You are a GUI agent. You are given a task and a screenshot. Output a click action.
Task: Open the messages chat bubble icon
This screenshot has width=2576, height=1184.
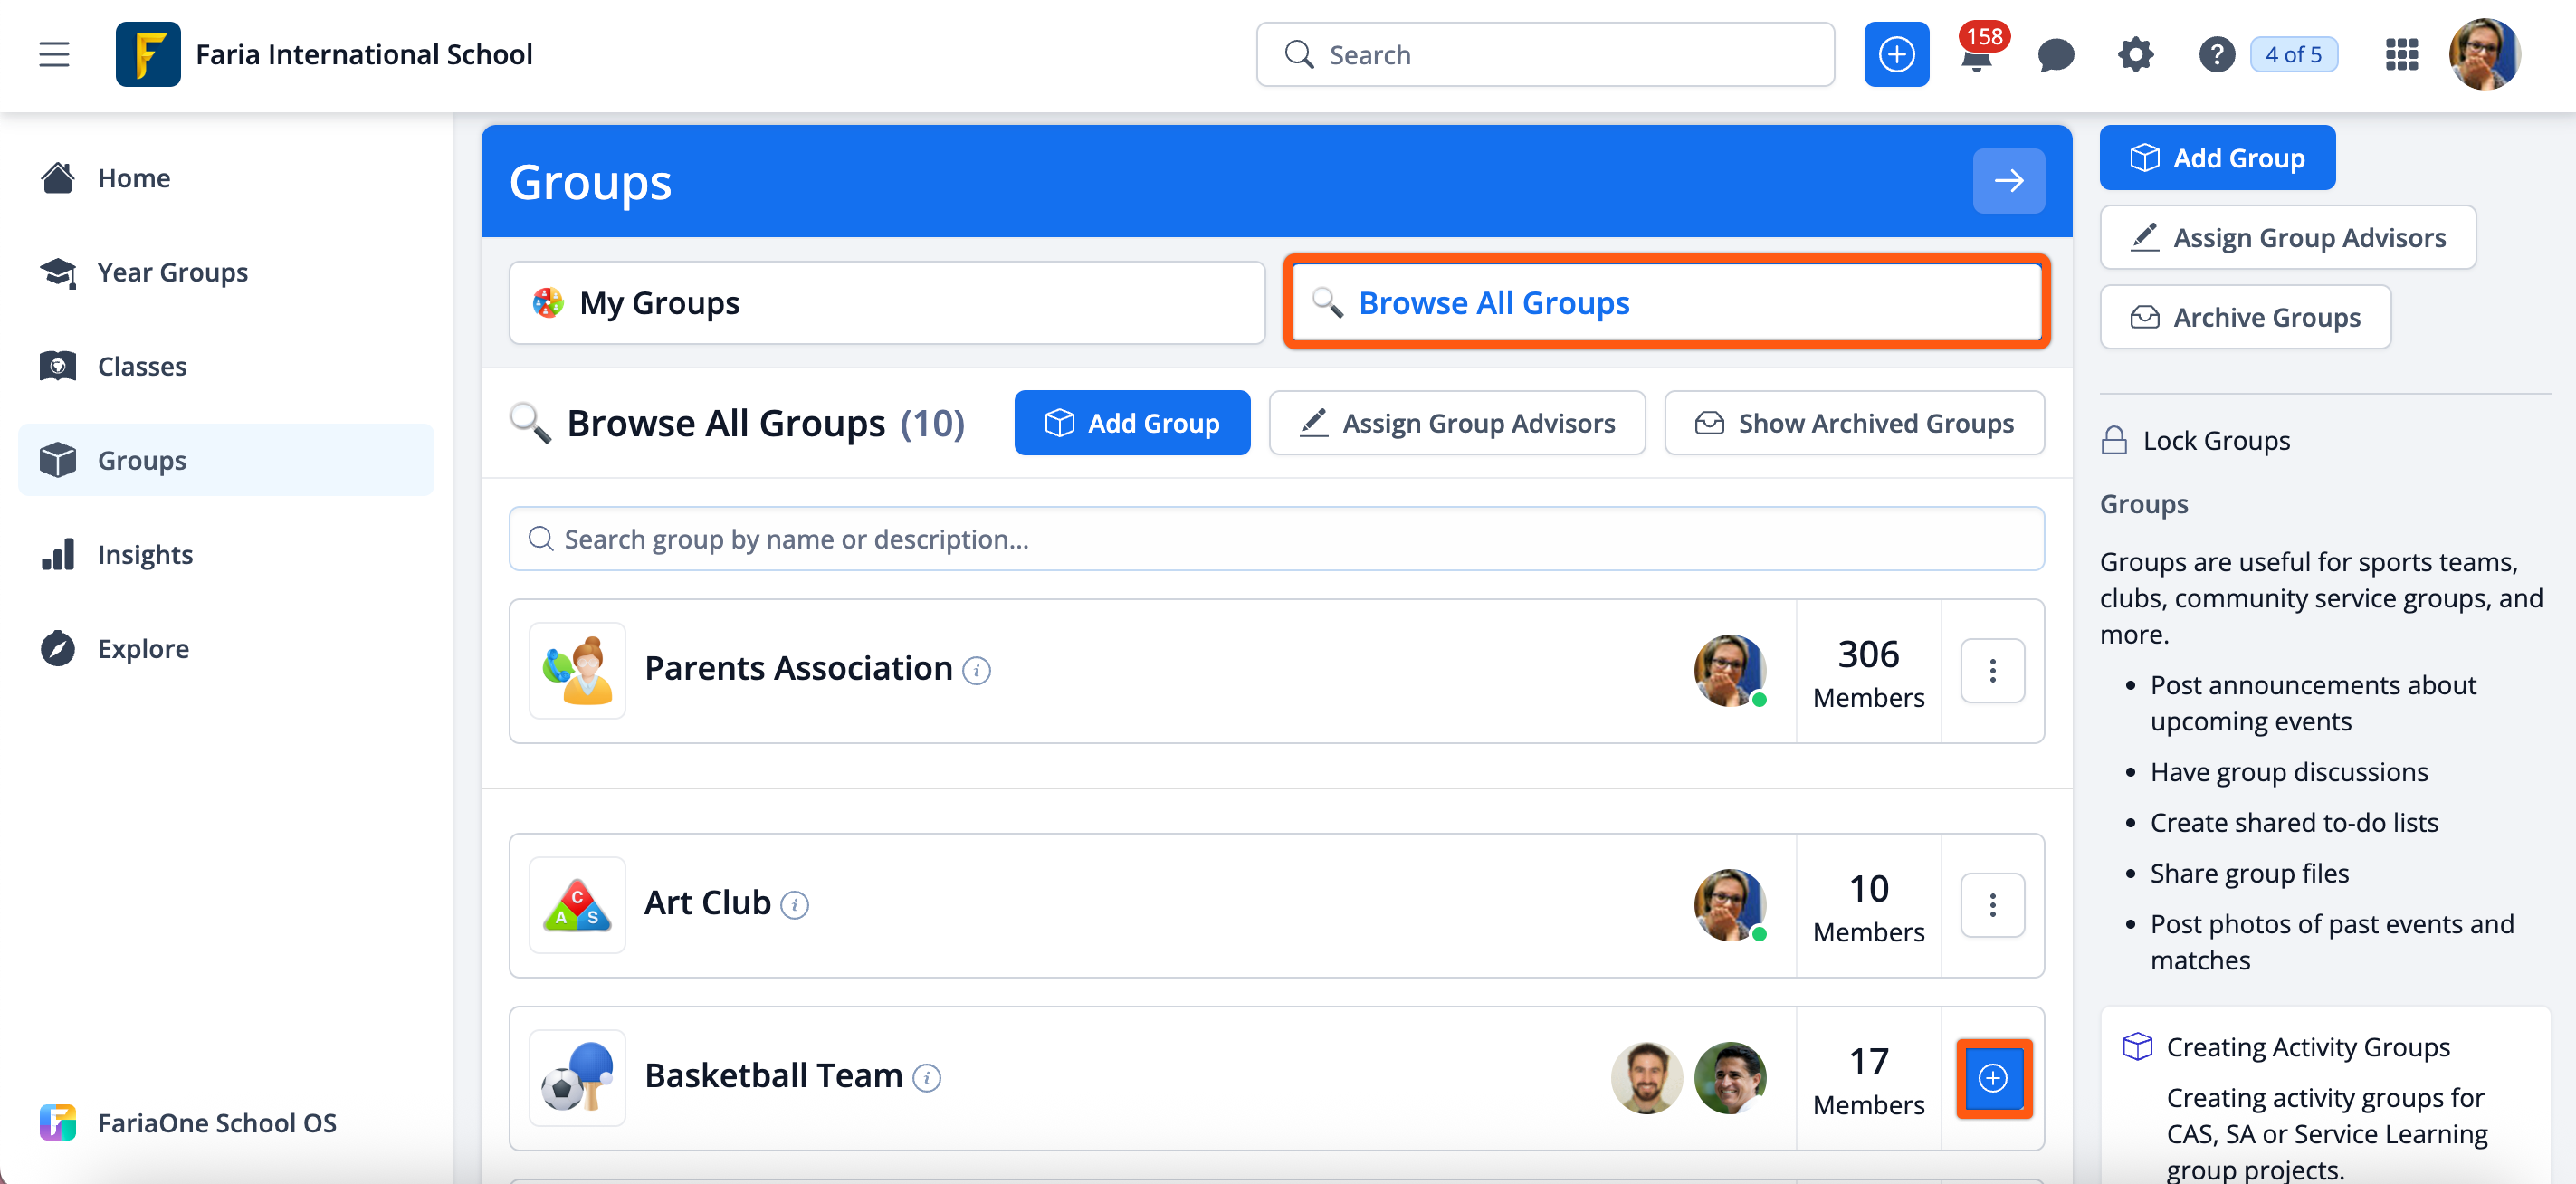[x=2055, y=54]
